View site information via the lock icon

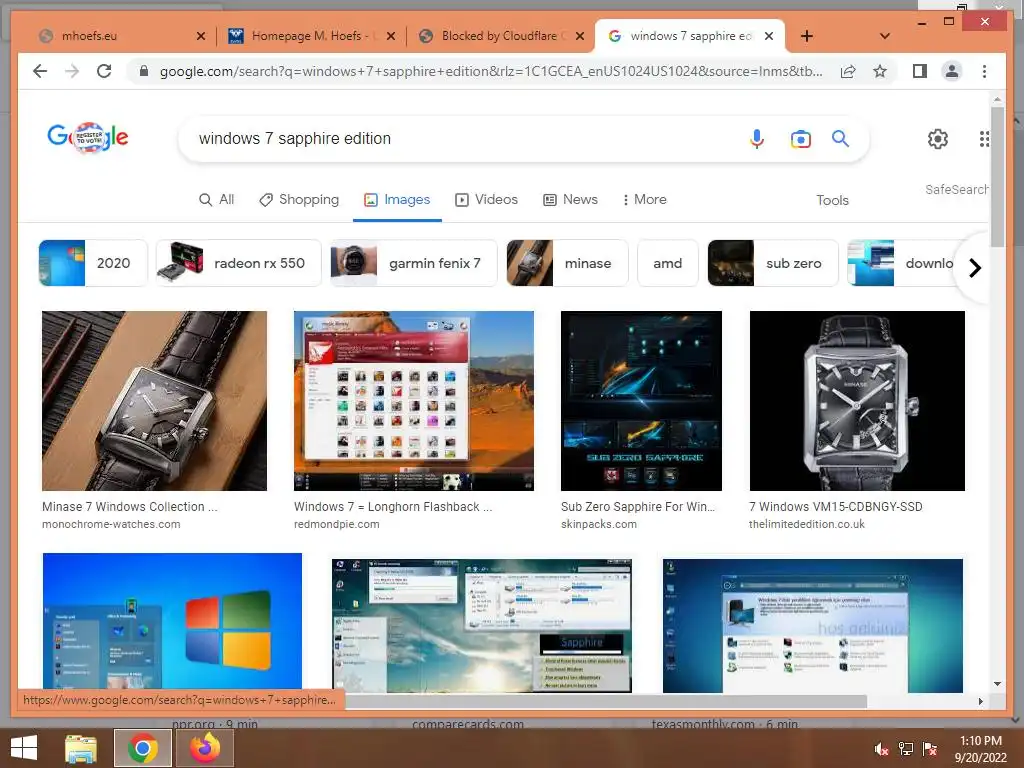tap(144, 71)
